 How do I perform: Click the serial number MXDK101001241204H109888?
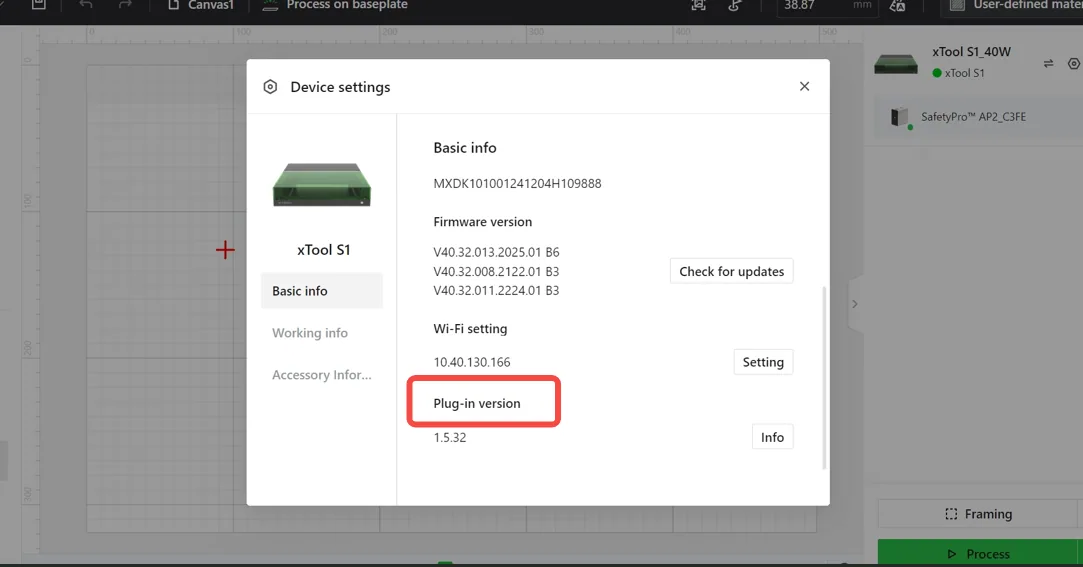[x=517, y=184]
